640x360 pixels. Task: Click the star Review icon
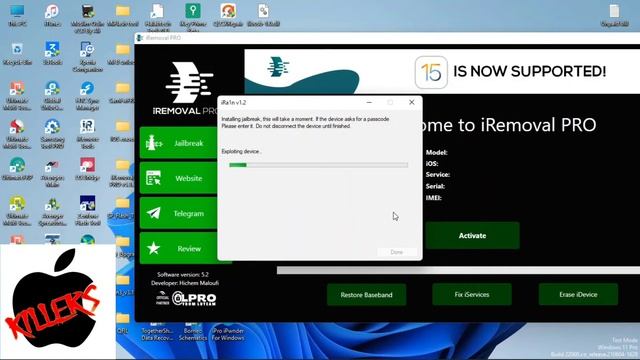153,248
